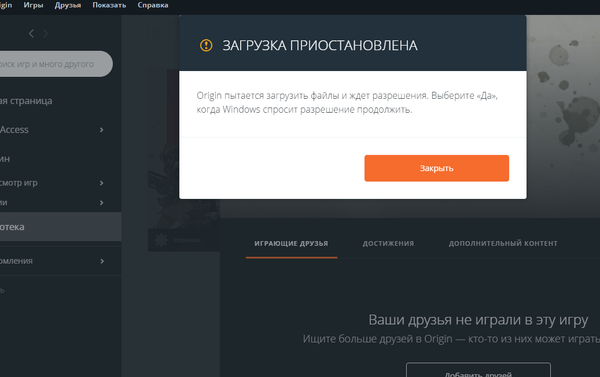Close the paused download dialog with Закрыть
The image size is (600, 377).
tap(437, 168)
